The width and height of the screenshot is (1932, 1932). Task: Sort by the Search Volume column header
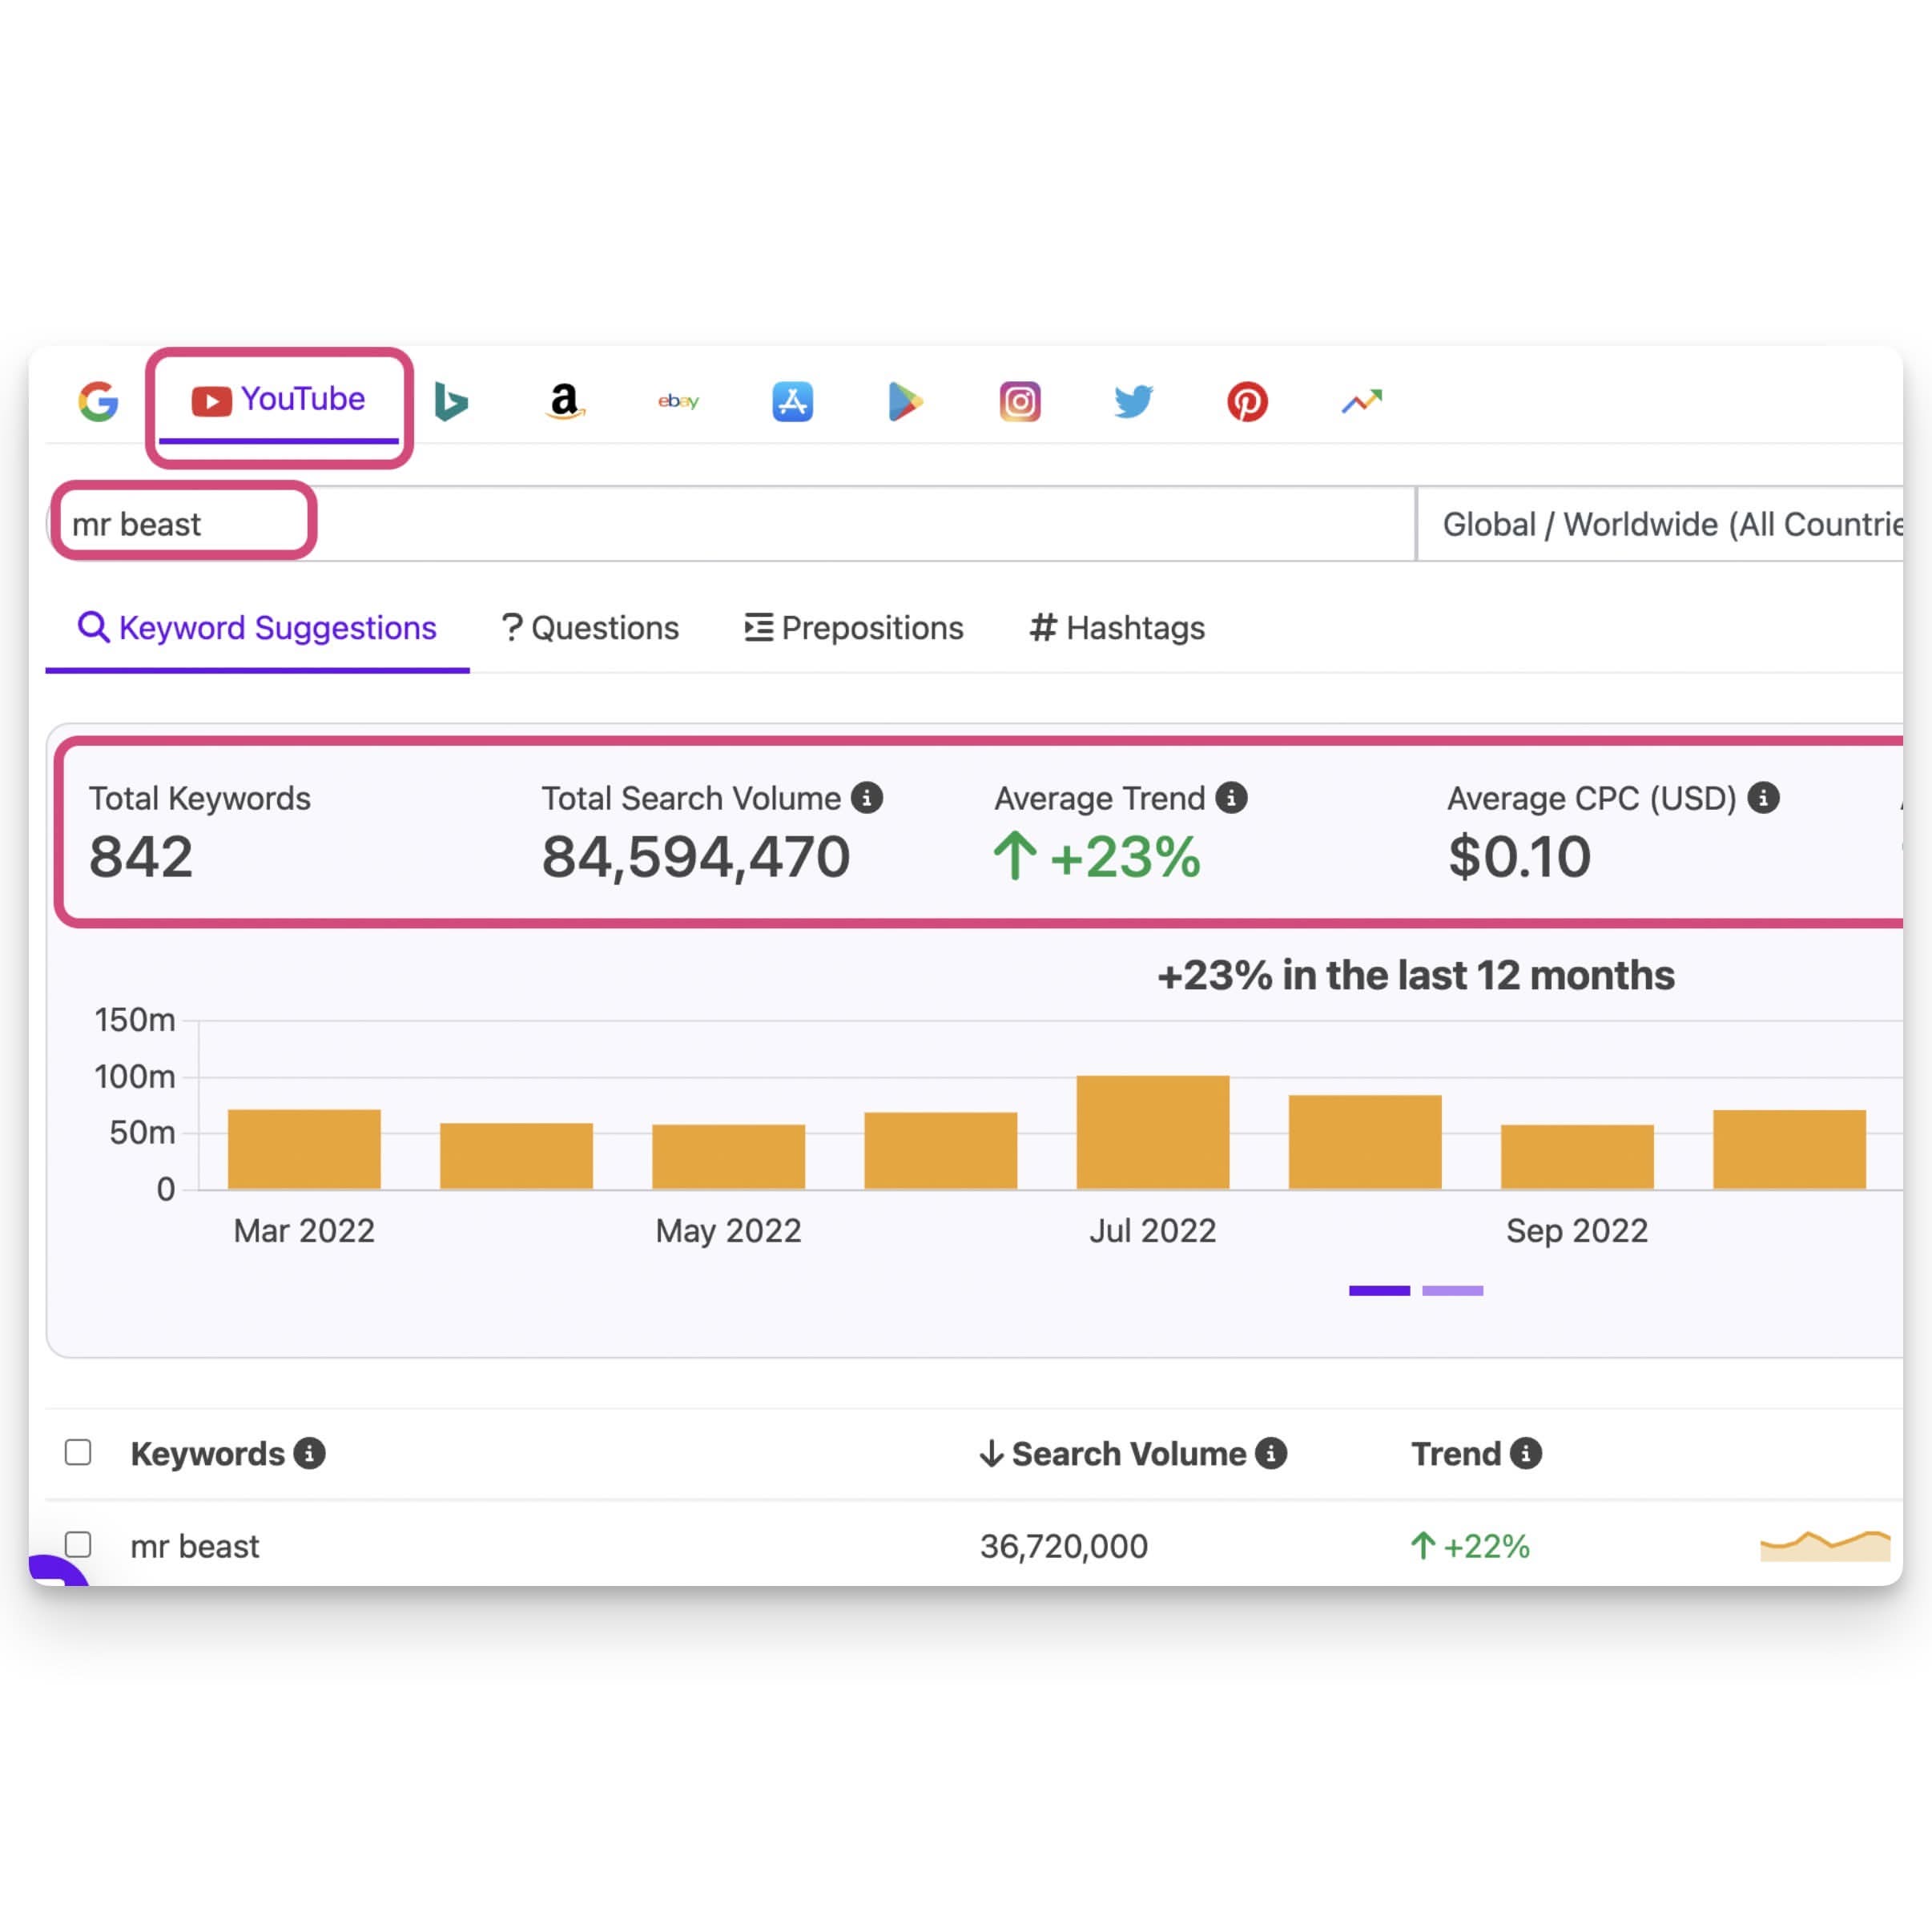[x=1128, y=1453]
